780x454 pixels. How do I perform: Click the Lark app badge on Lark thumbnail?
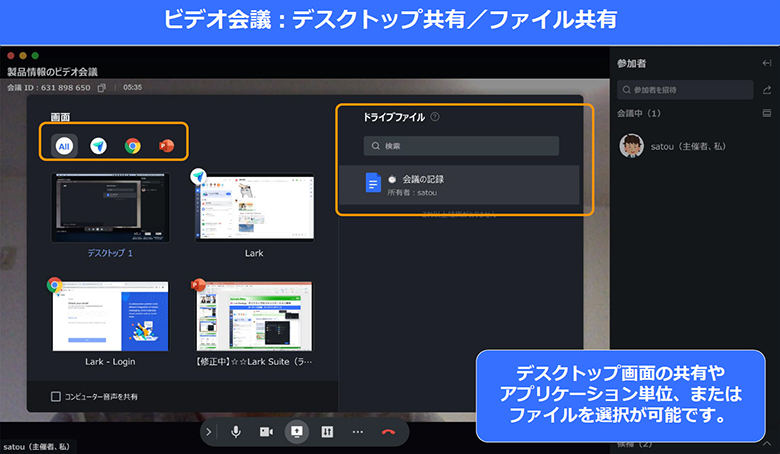tap(198, 176)
